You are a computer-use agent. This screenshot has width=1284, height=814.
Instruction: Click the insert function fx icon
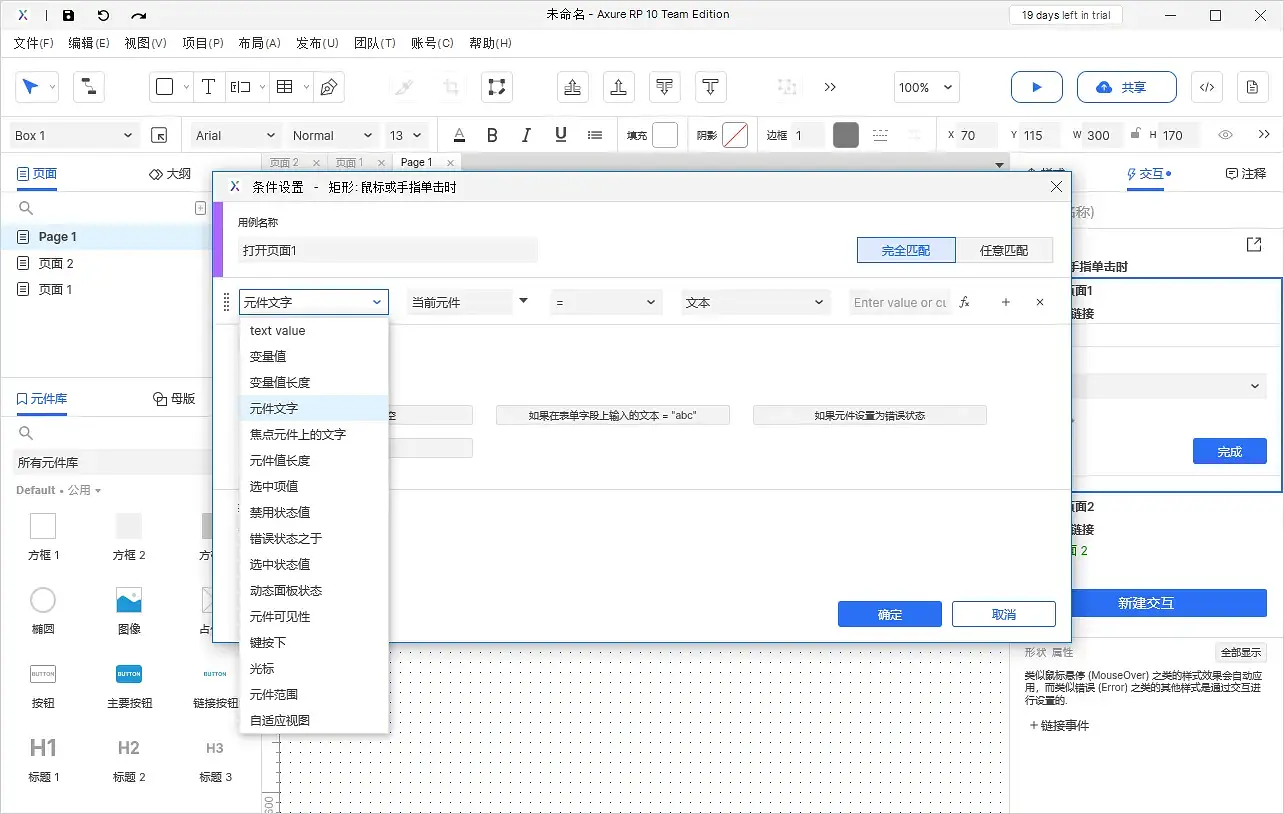[963, 301]
